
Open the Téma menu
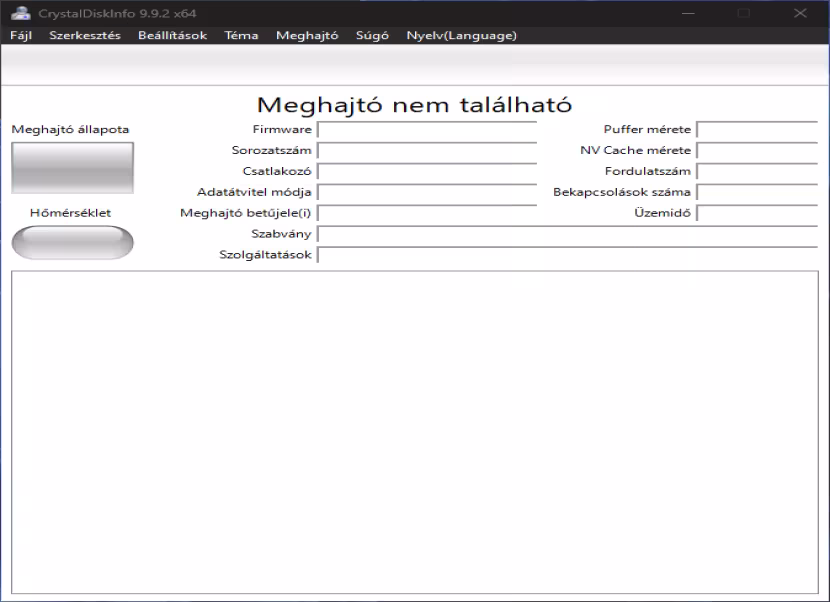point(241,35)
